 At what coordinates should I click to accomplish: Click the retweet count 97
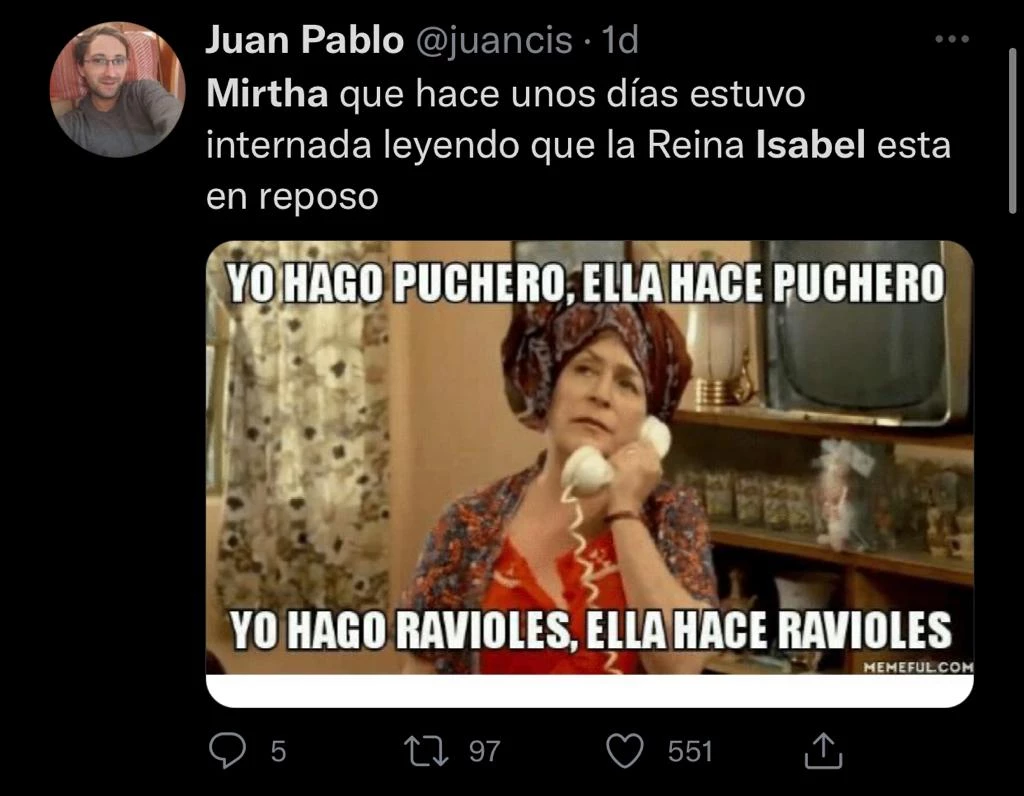point(485,752)
